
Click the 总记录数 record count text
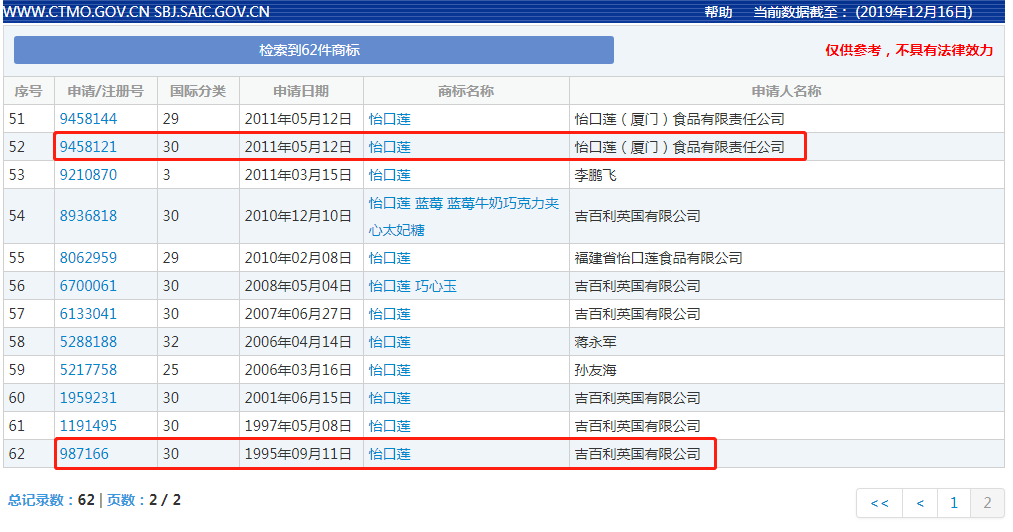[x=51, y=500]
